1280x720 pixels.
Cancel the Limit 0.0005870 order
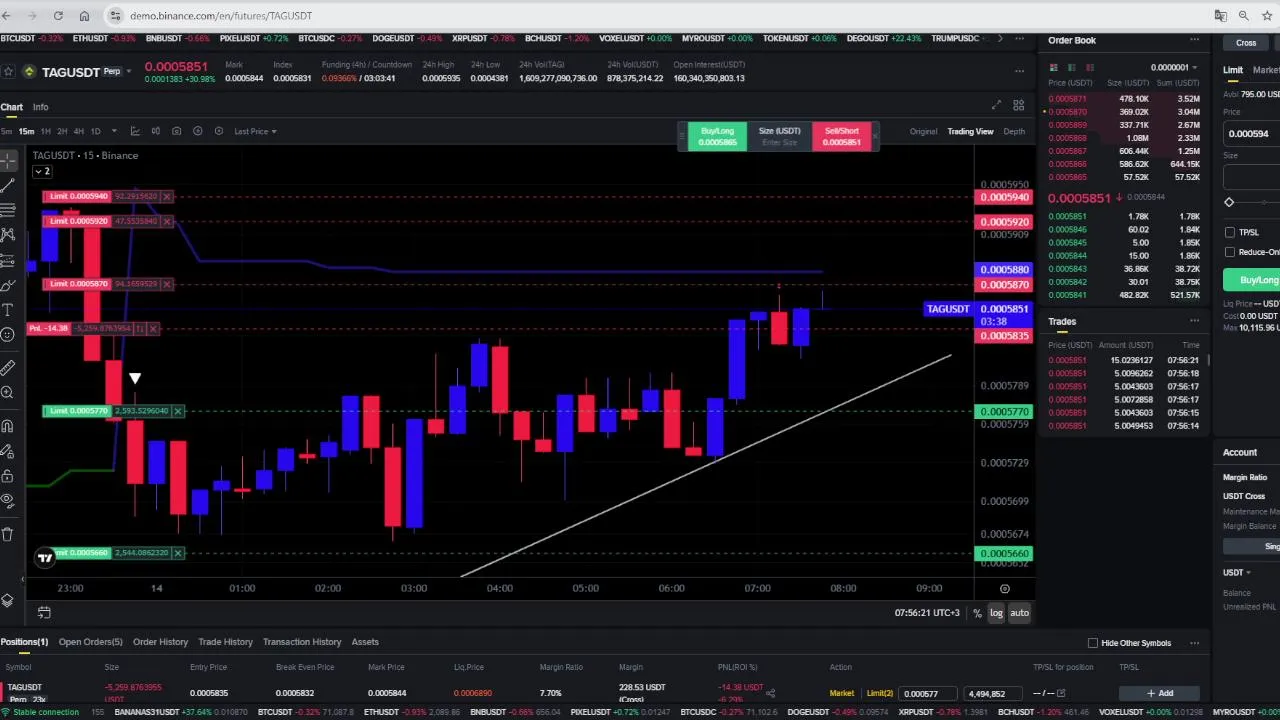[167, 284]
